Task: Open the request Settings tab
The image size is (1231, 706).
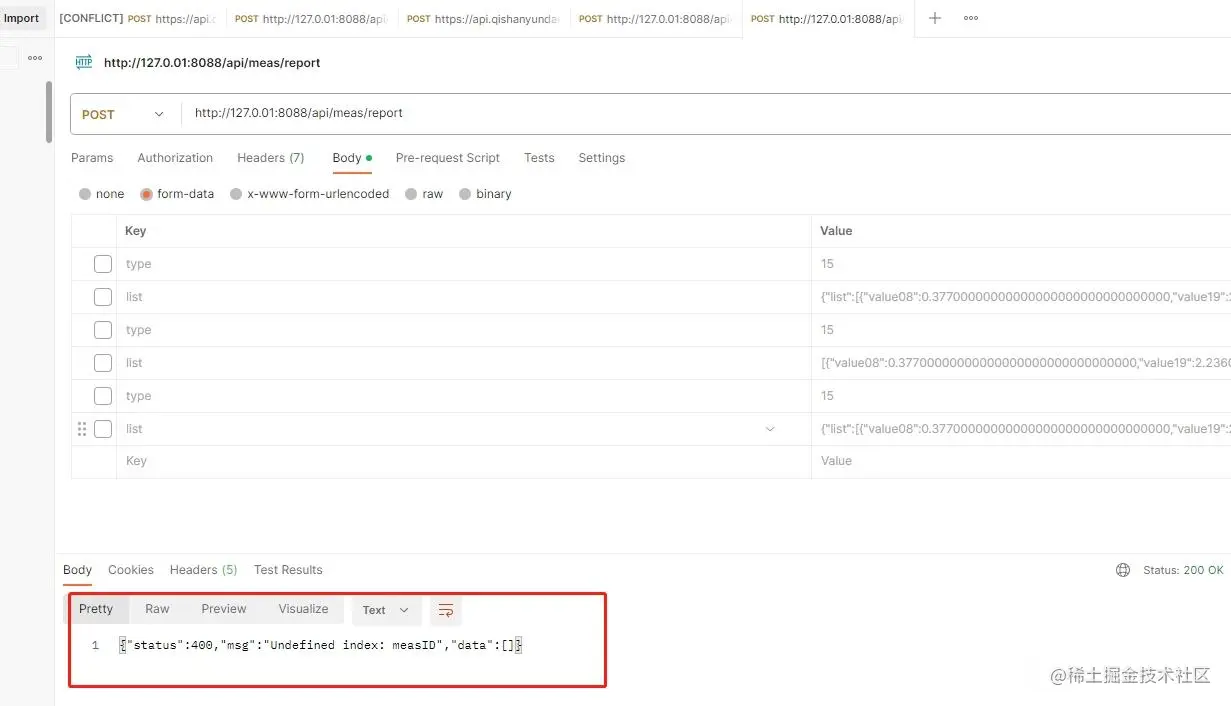Action: point(602,158)
